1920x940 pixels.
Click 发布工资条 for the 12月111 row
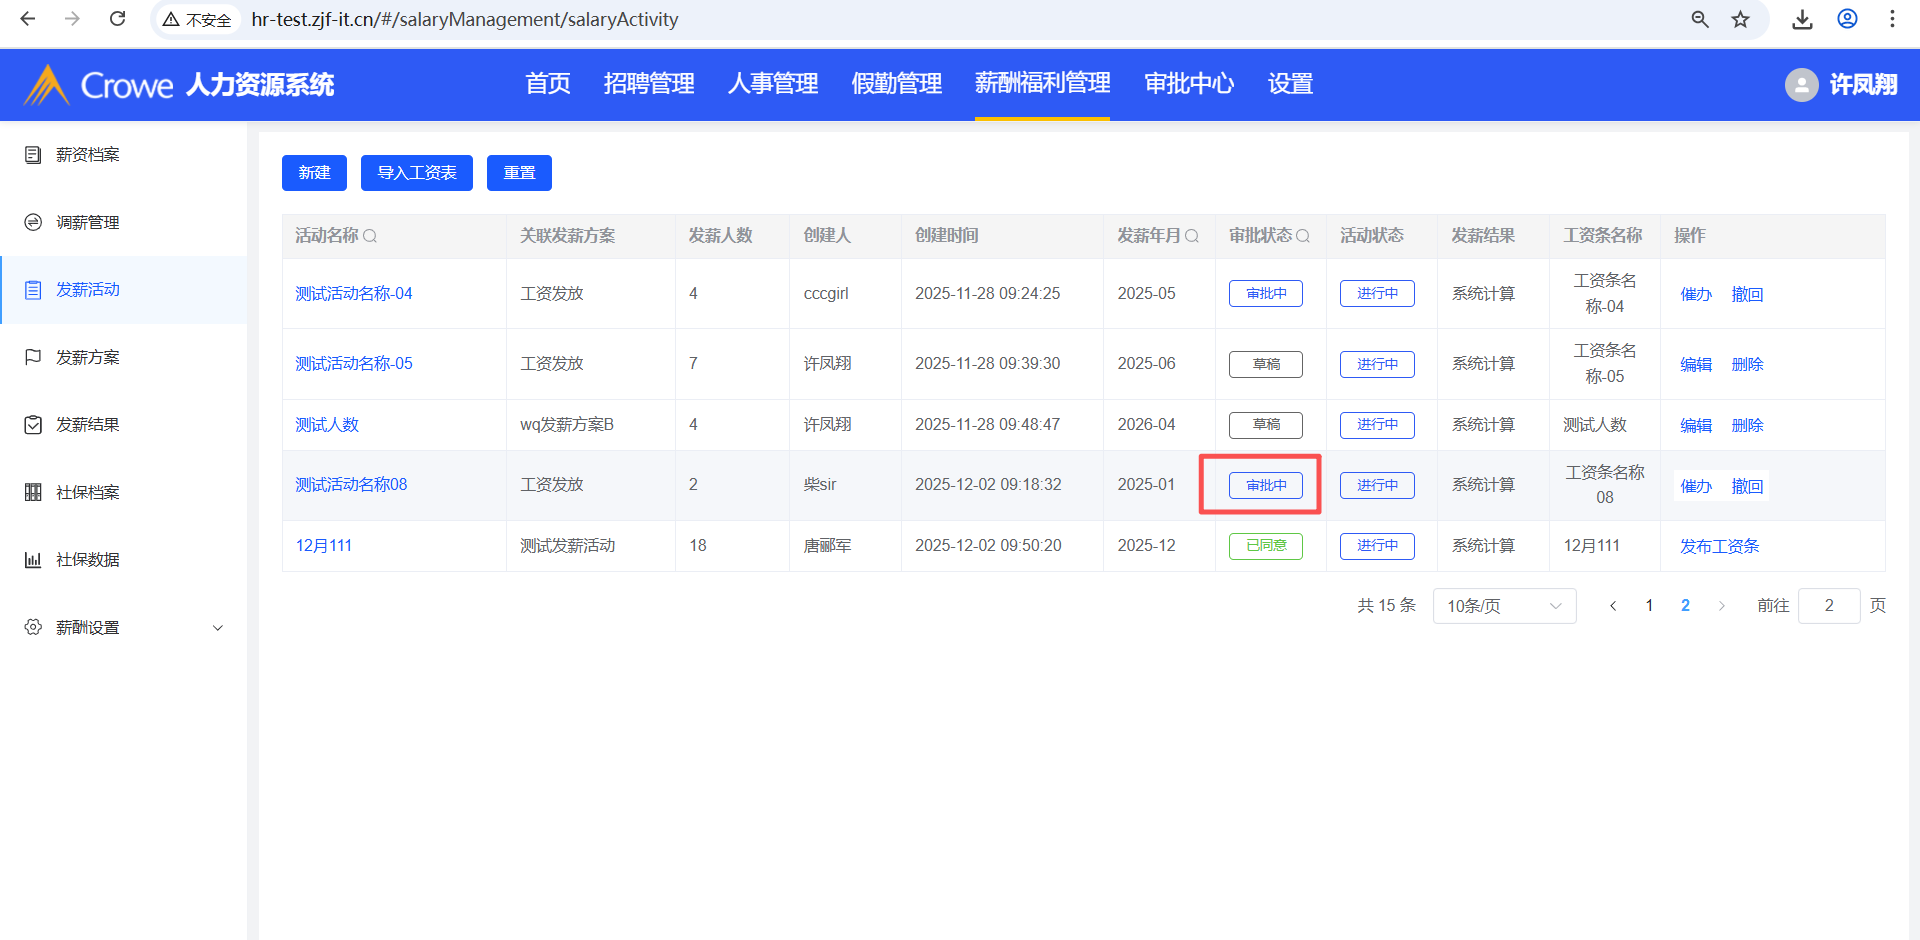coord(1718,546)
